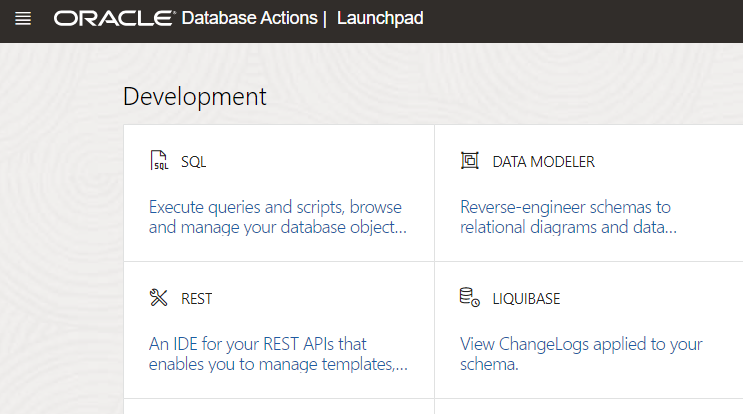Viewport: 743px width, 414px height.
Task: Click 'View ChangeLogs applied' description
Action: [581, 354]
